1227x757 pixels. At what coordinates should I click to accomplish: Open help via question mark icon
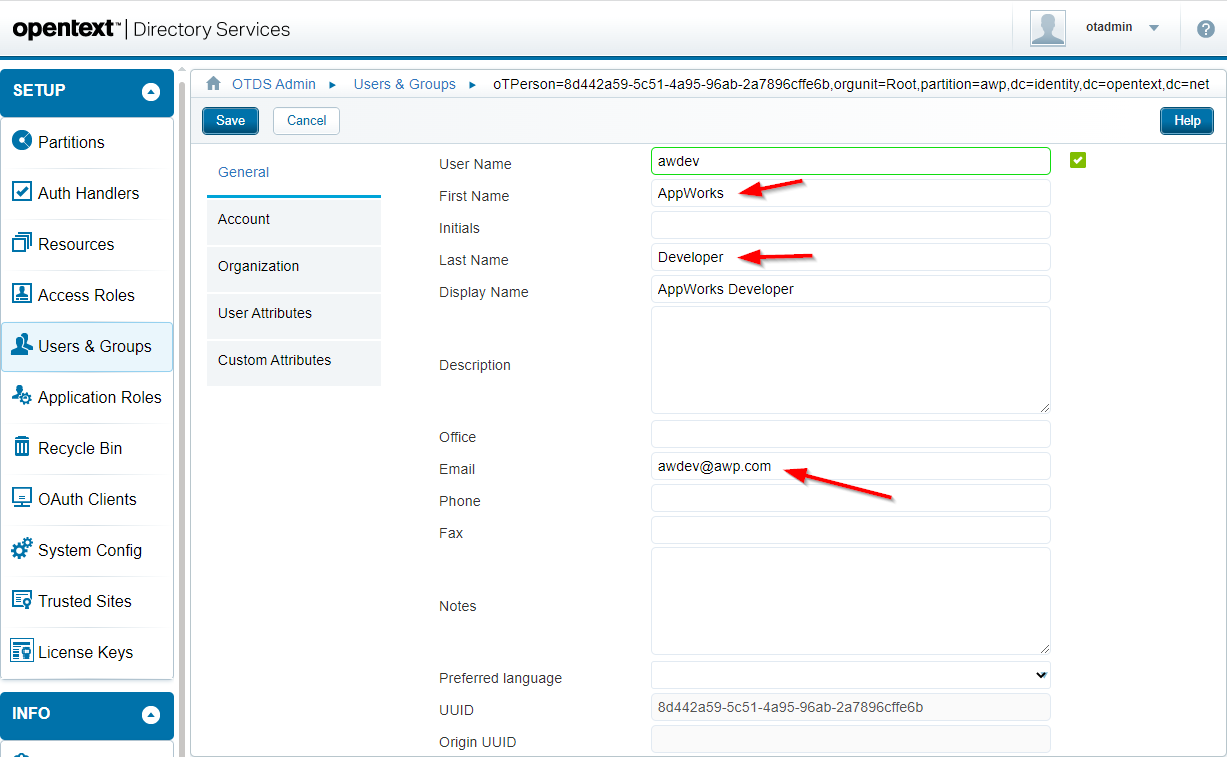[x=1205, y=29]
